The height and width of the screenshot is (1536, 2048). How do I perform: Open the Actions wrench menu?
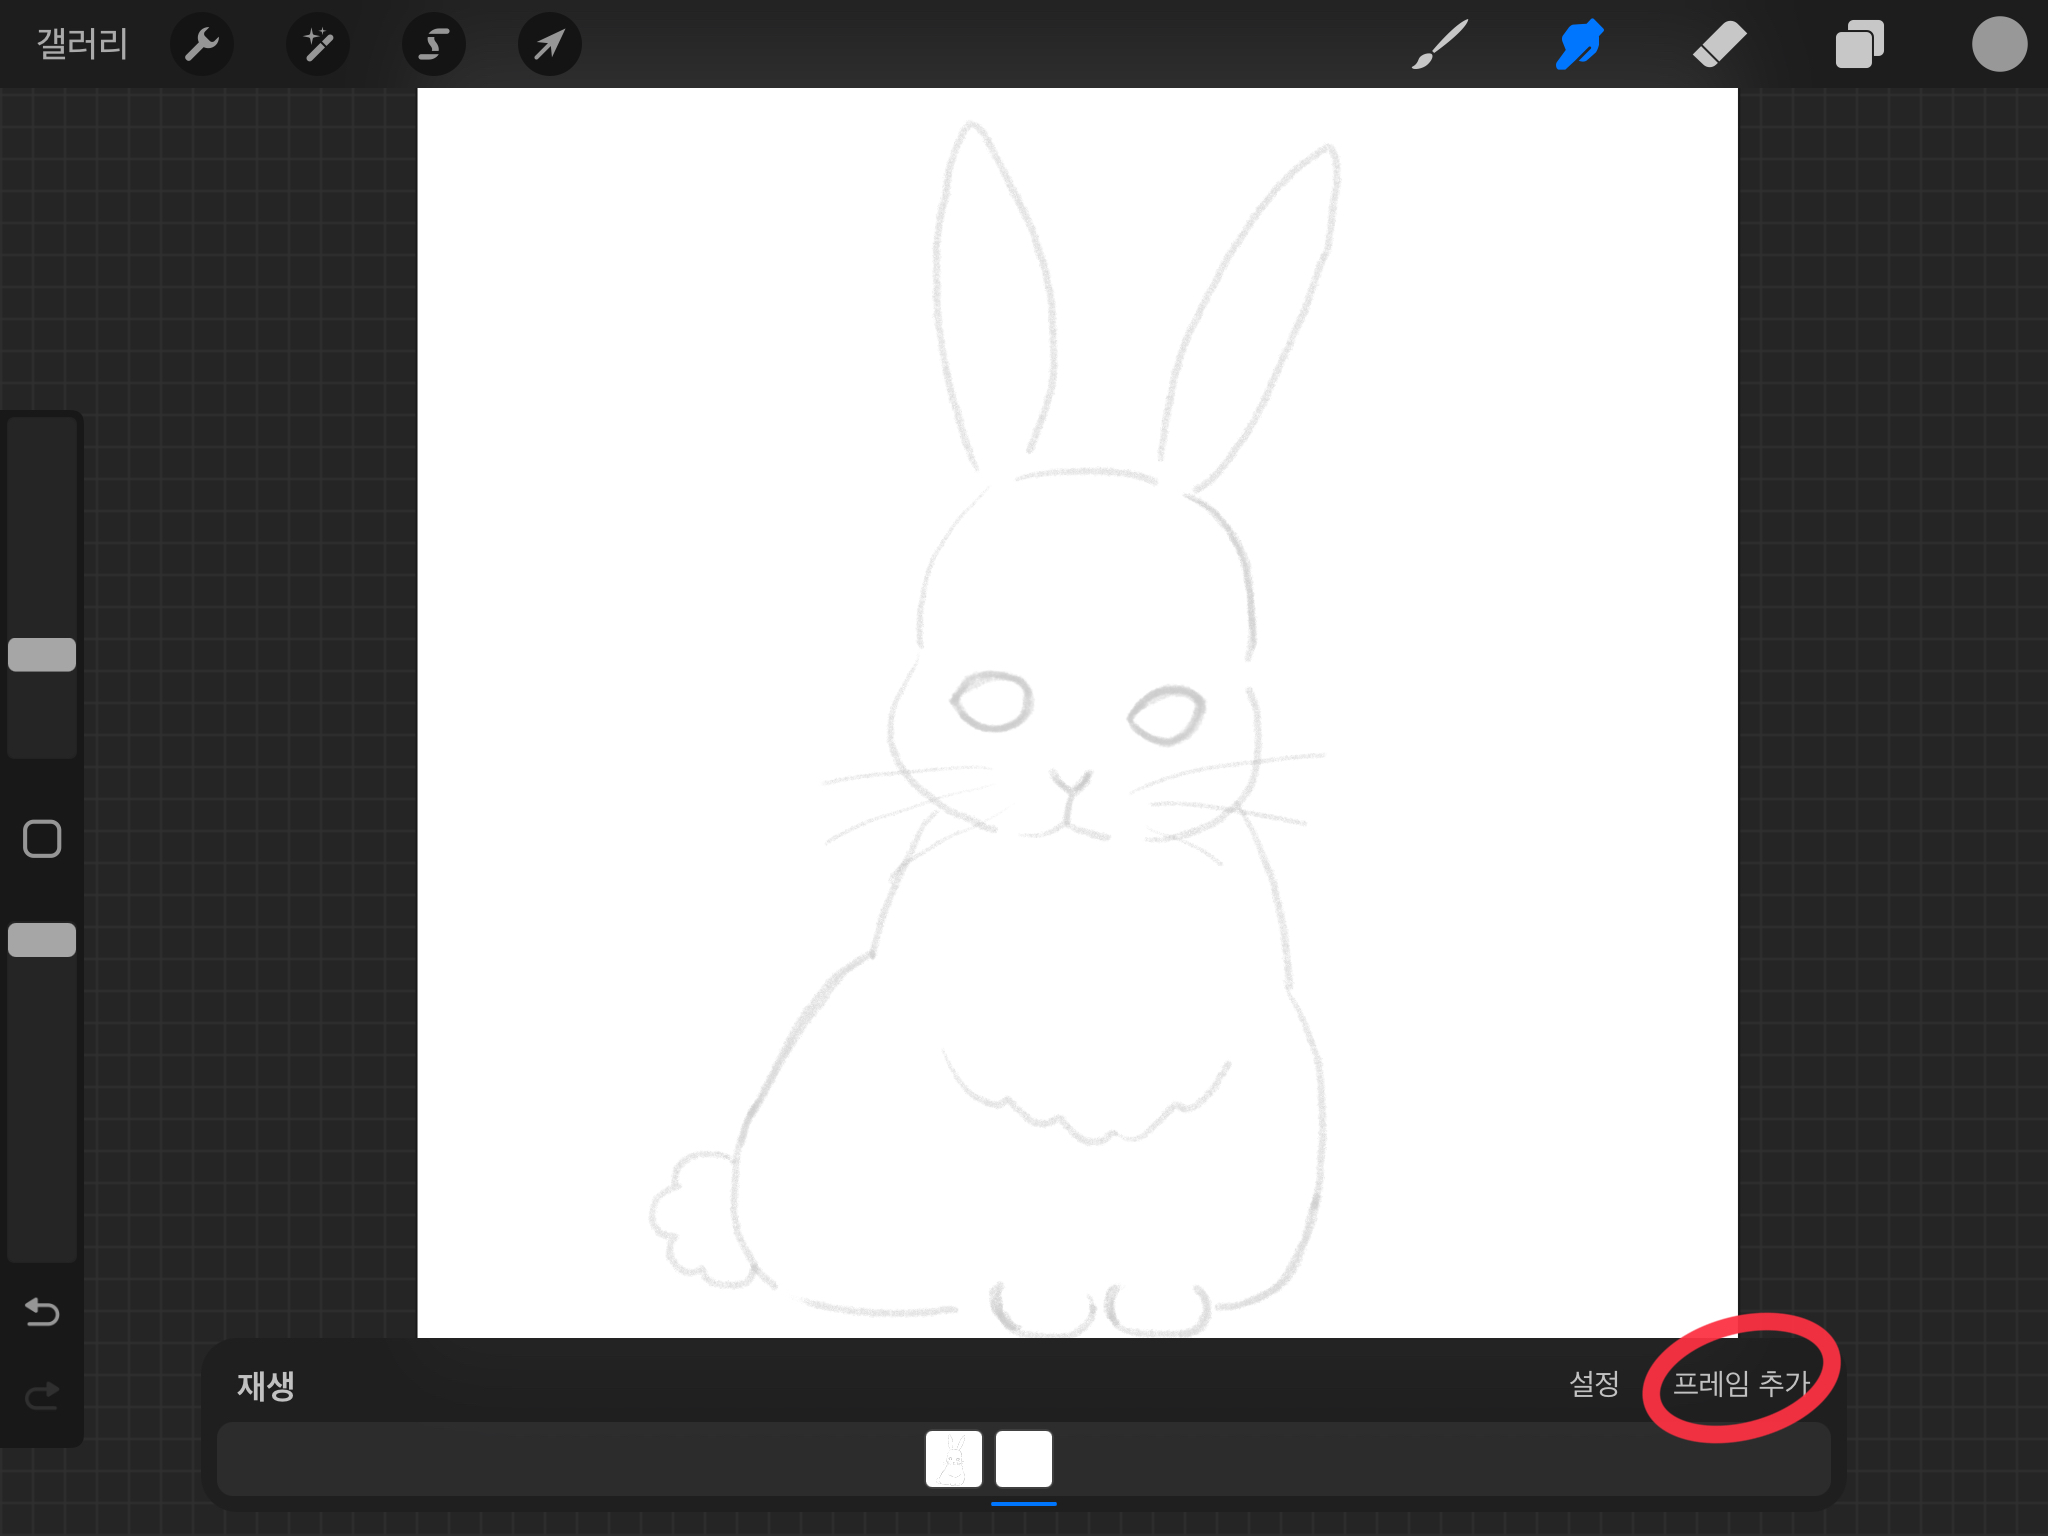pyautogui.click(x=202, y=44)
